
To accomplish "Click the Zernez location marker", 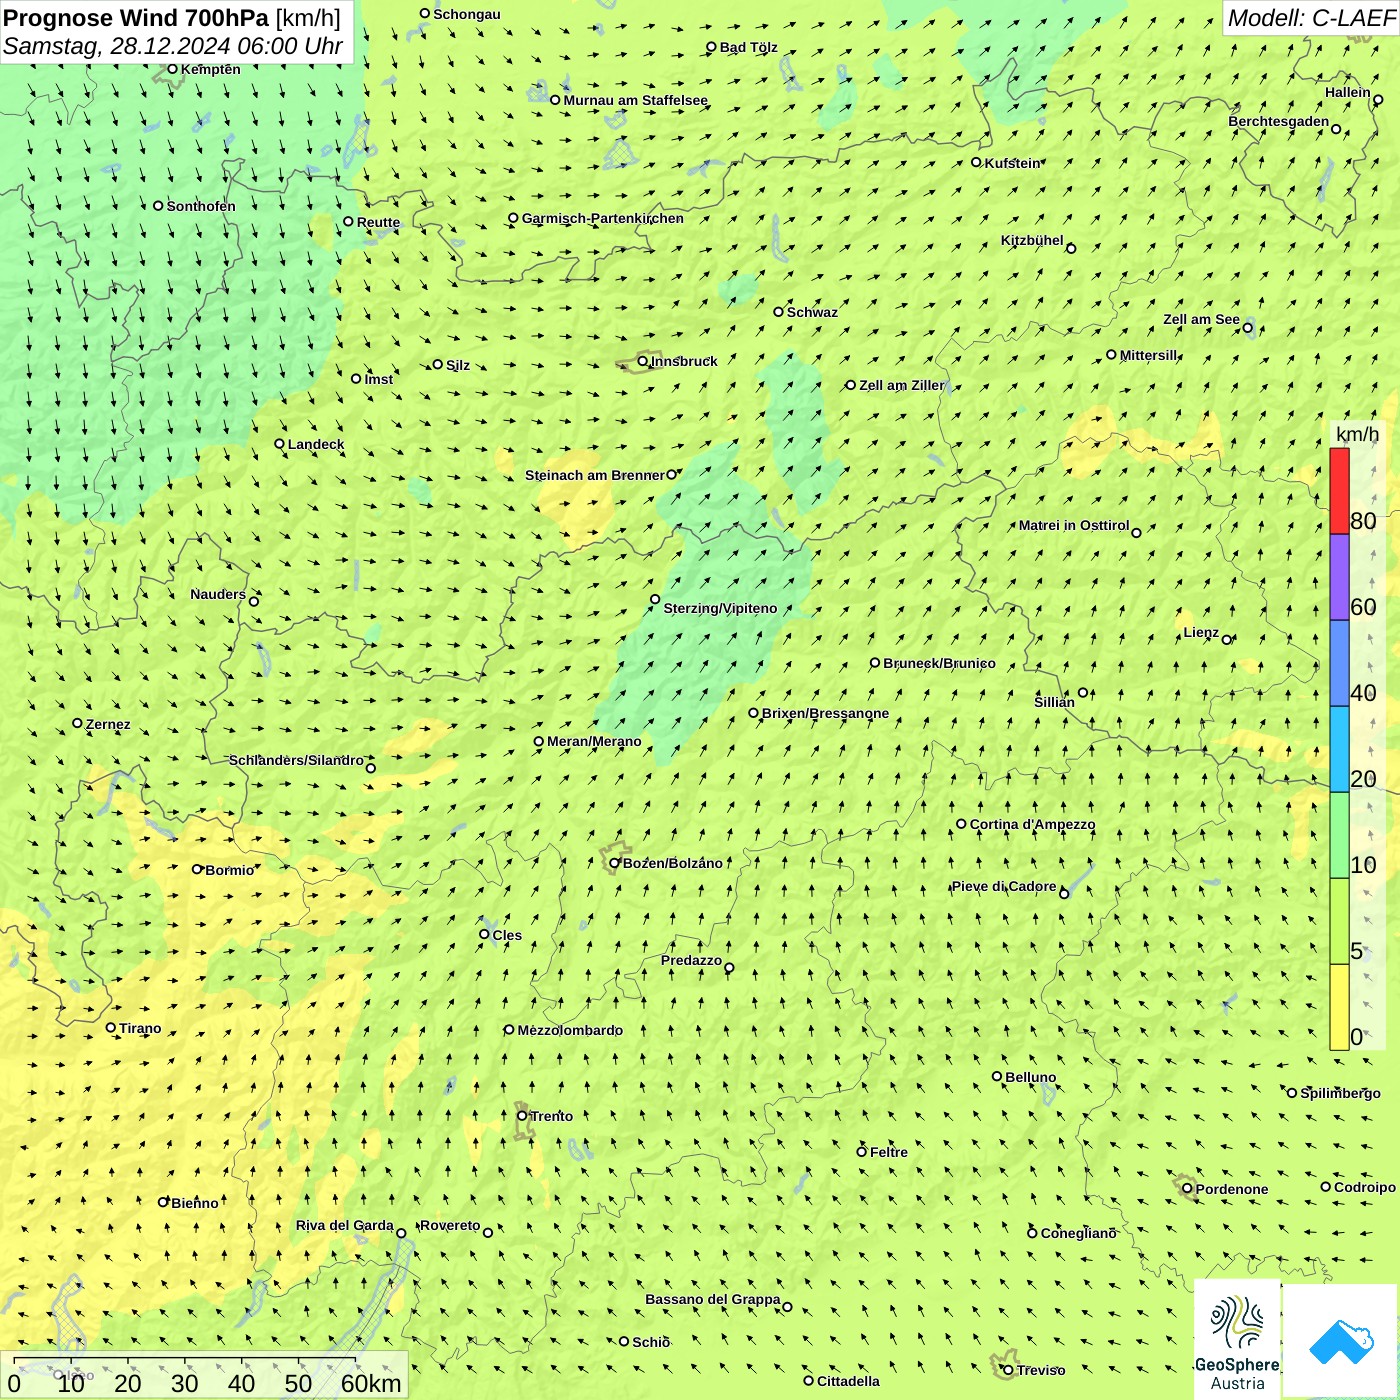I will click(78, 723).
